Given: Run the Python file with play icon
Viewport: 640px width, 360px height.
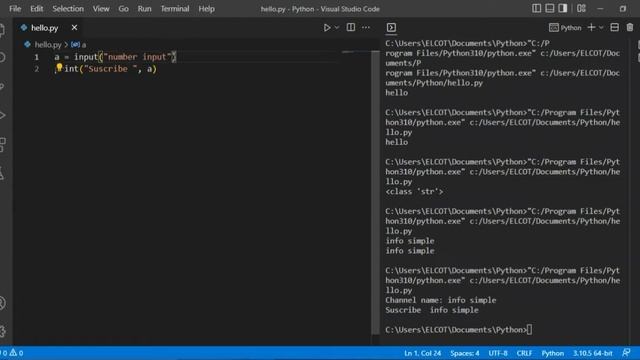Looking at the screenshot, I should 327,28.
